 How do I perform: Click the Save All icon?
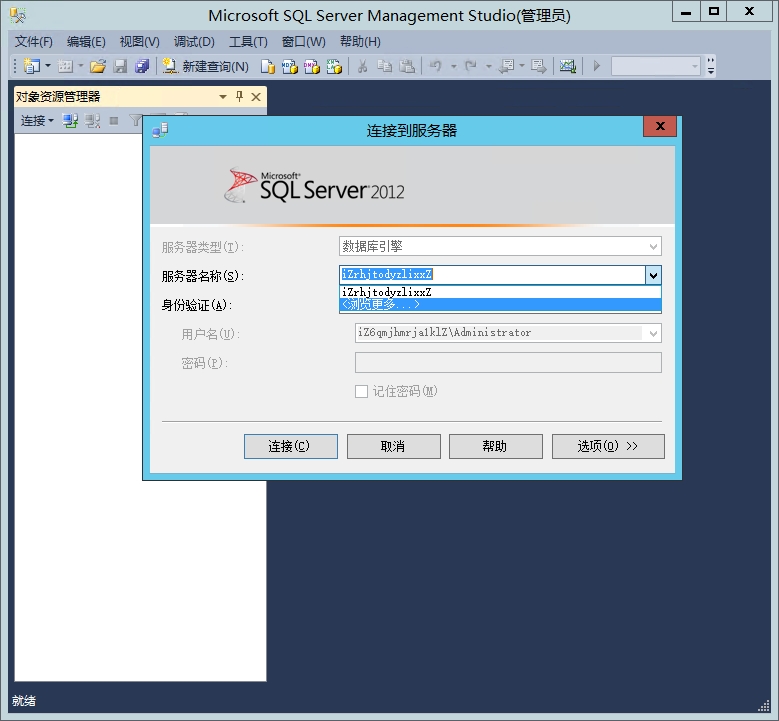[142, 66]
